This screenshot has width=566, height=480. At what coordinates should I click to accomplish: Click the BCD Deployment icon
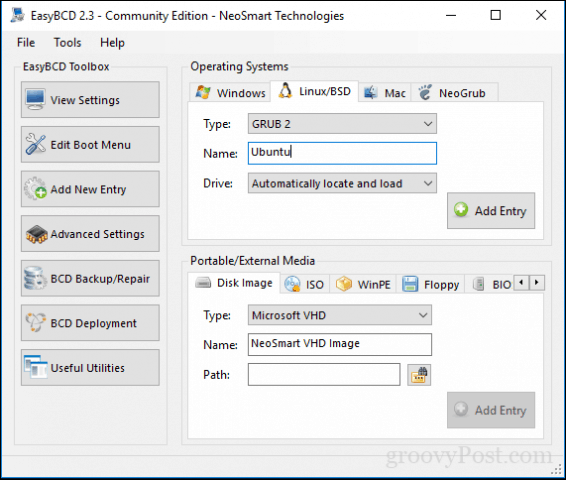(35, 323)
